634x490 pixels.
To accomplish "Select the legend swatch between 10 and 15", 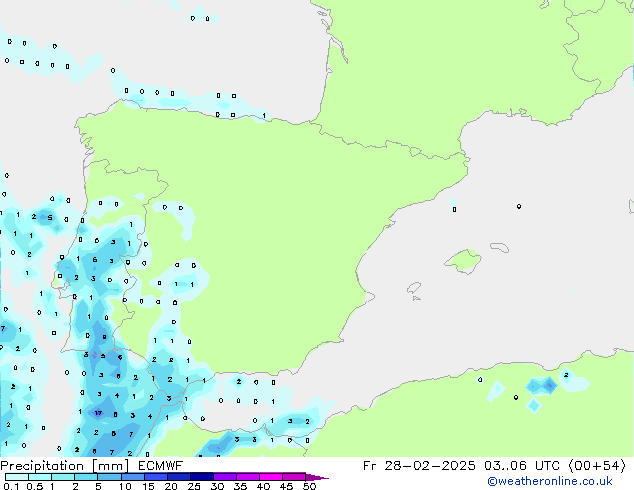I will coord(132,477).
